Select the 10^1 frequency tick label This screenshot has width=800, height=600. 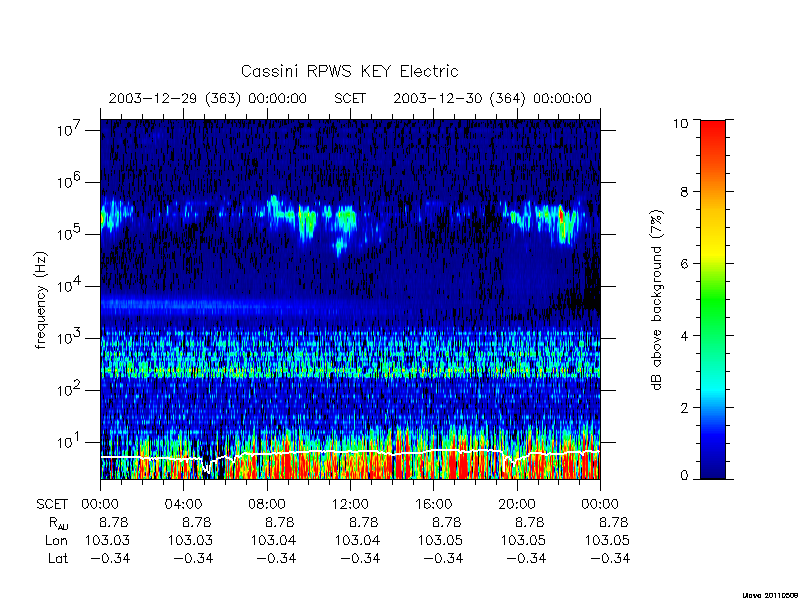click(x=69, y=441)
